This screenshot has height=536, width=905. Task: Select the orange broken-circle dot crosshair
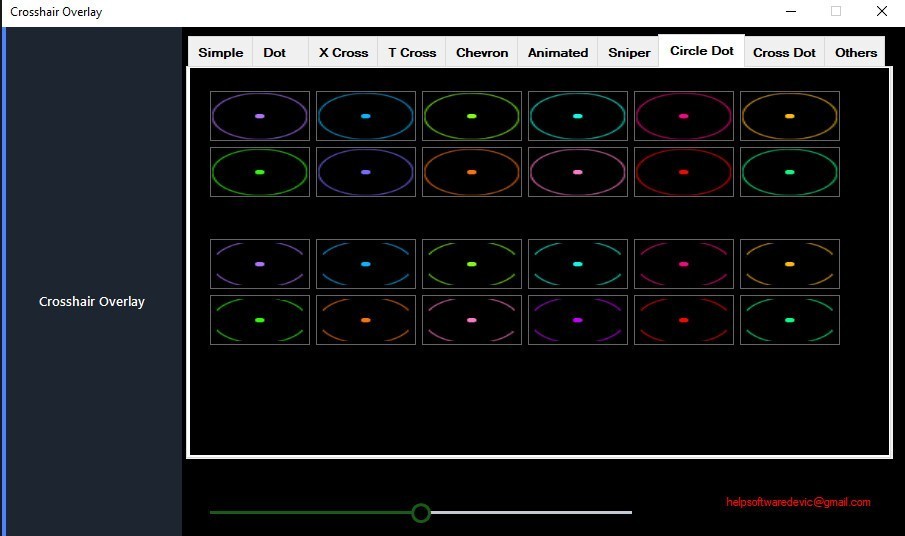366,320
